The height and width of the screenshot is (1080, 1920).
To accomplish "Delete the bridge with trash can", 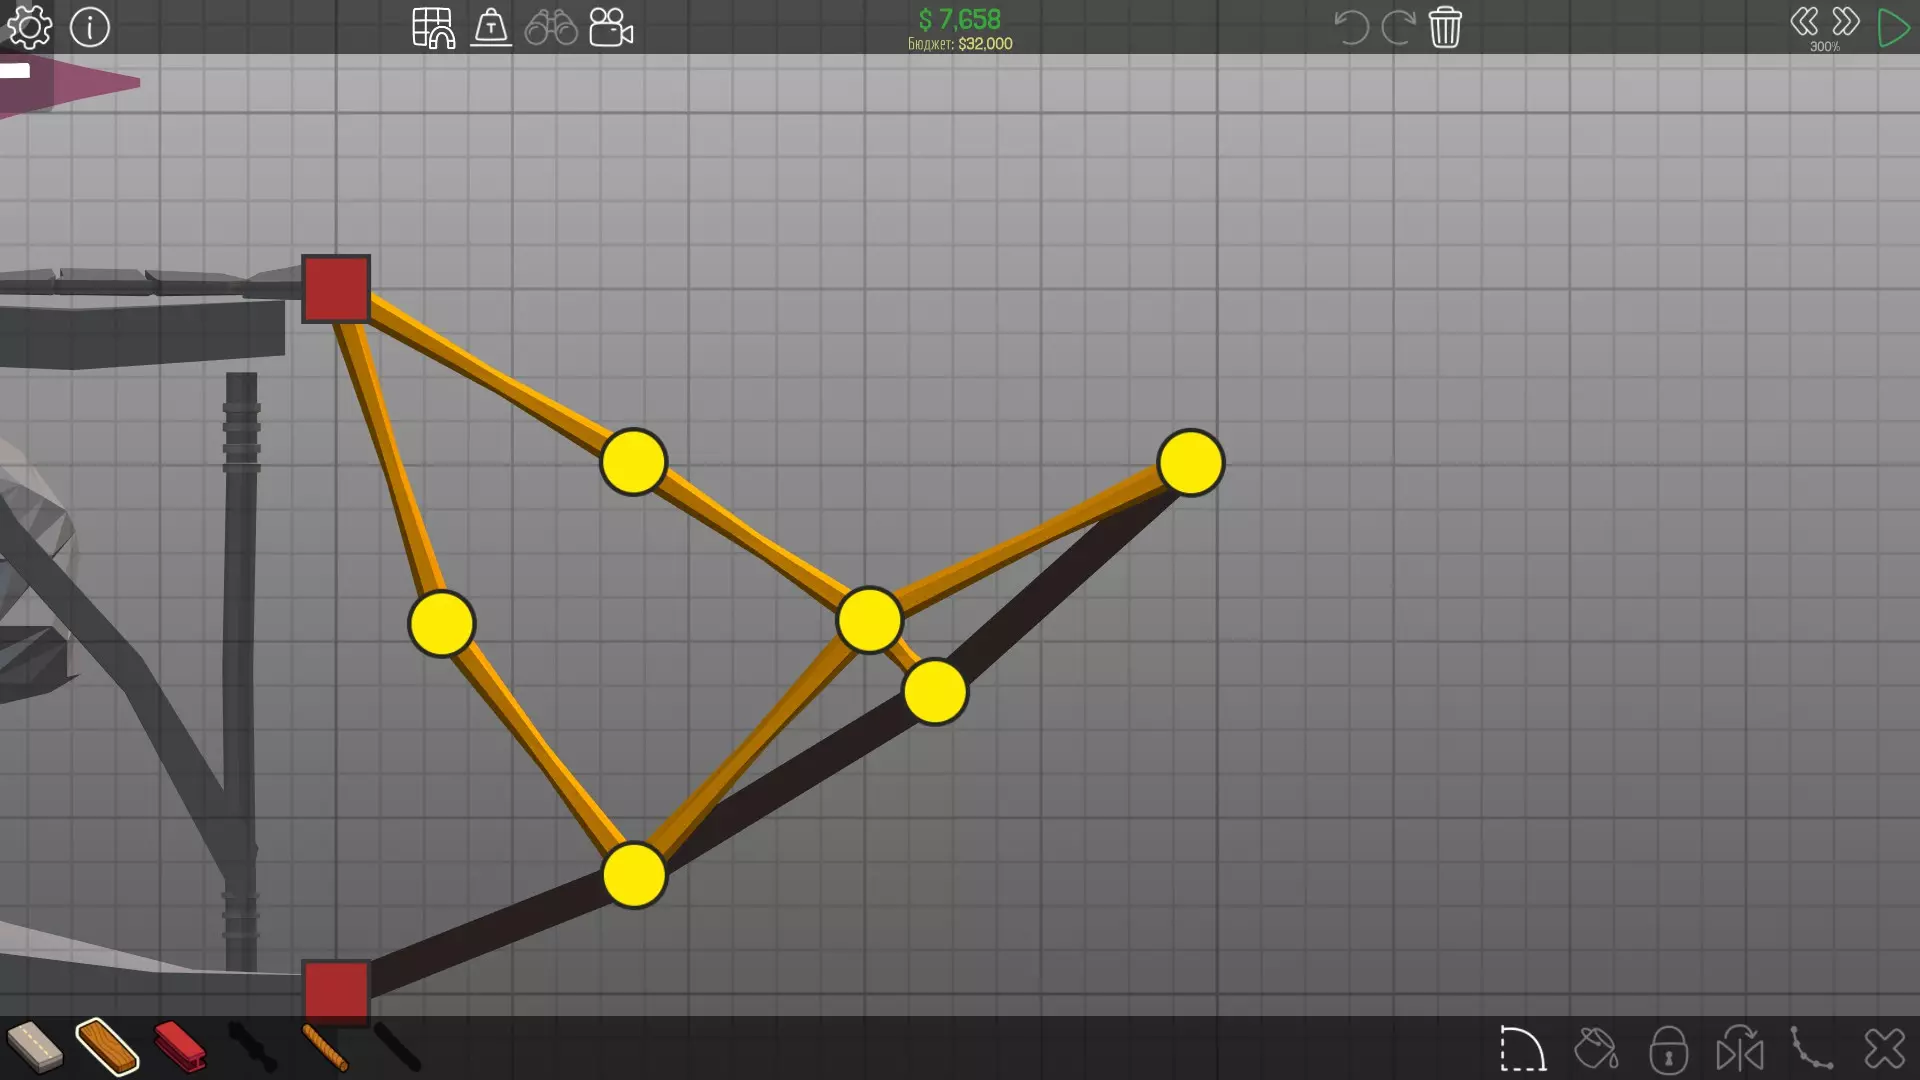I will click(1445, 27).
